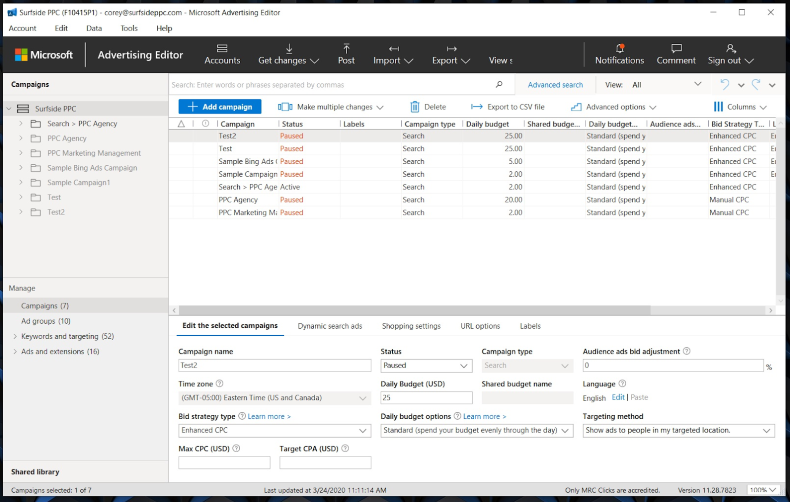Post changes with the Post icon
This screenshot has height=502, width=790.
tap(346, 54)
